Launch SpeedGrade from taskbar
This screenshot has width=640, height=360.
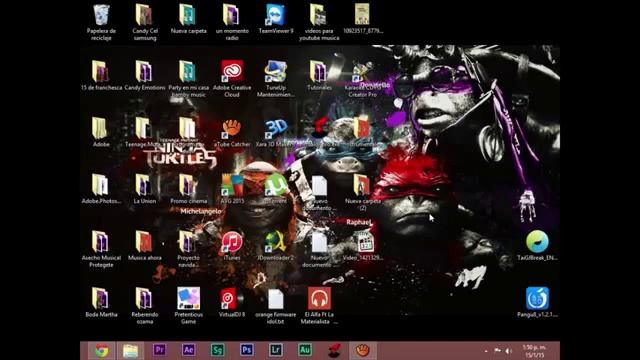pyautogui.click(x=217, y=350)
